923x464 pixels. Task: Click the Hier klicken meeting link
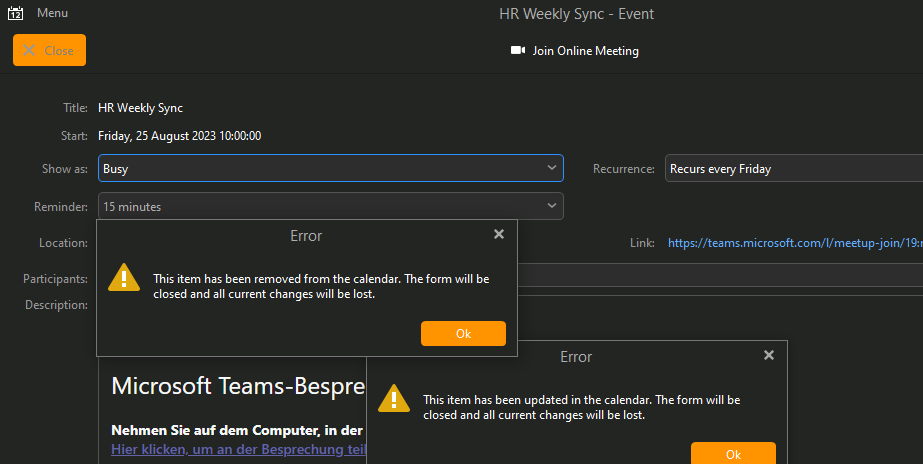(238, 449)
